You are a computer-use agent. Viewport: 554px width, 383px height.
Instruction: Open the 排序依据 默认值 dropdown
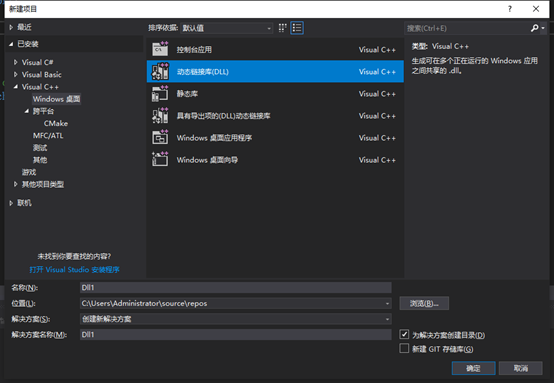(x=226, y=28)
